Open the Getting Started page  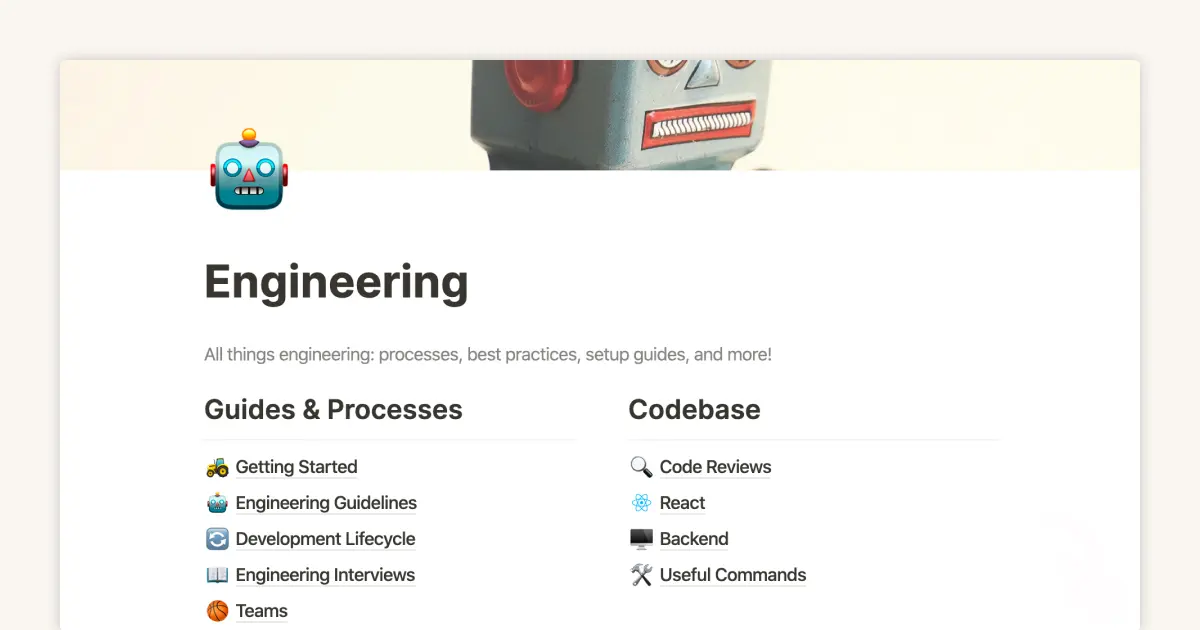[296, 467]
